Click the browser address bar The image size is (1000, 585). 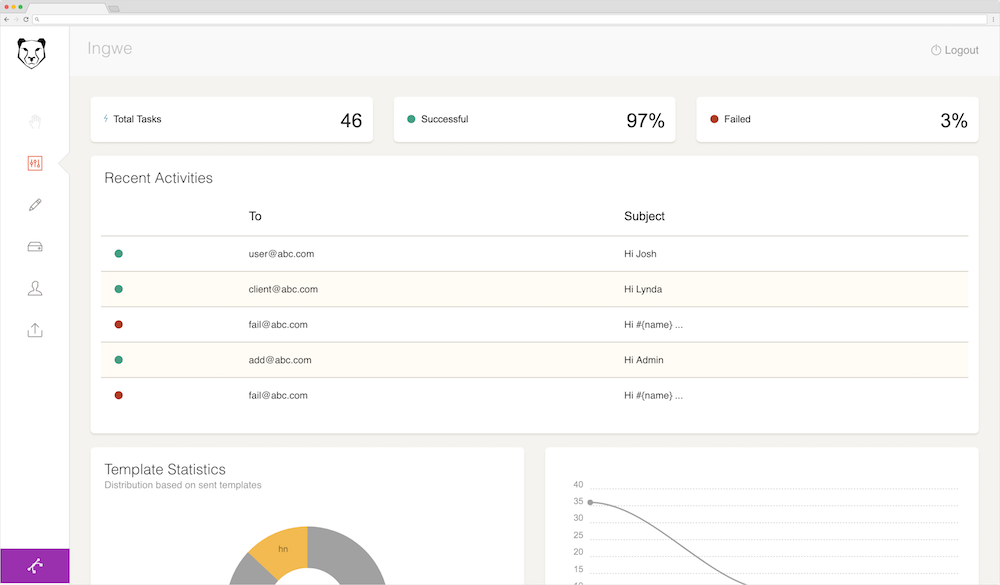pos(510,19)
